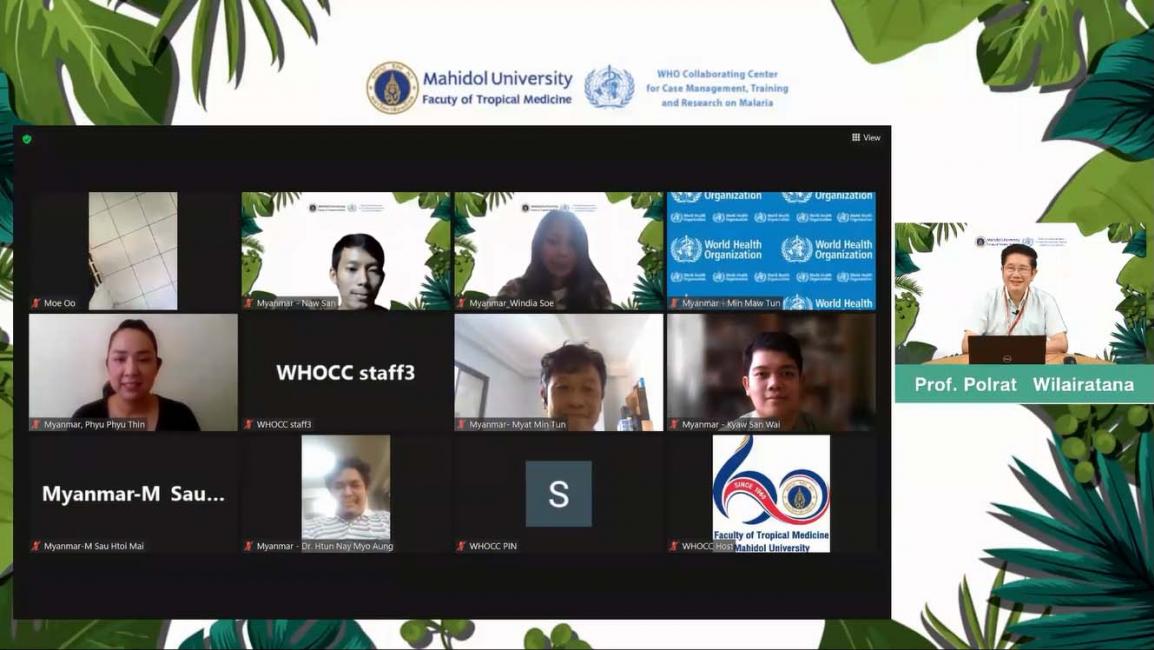Click the small 'WHOCC staff3' name label
The image size is (1154, 650).
click(x=284, y=425)
